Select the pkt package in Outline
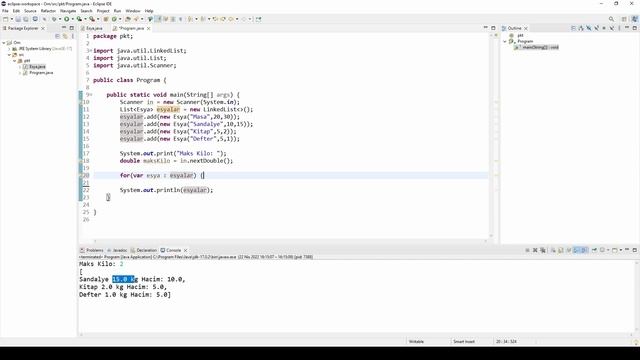 (x=520, y=36)
